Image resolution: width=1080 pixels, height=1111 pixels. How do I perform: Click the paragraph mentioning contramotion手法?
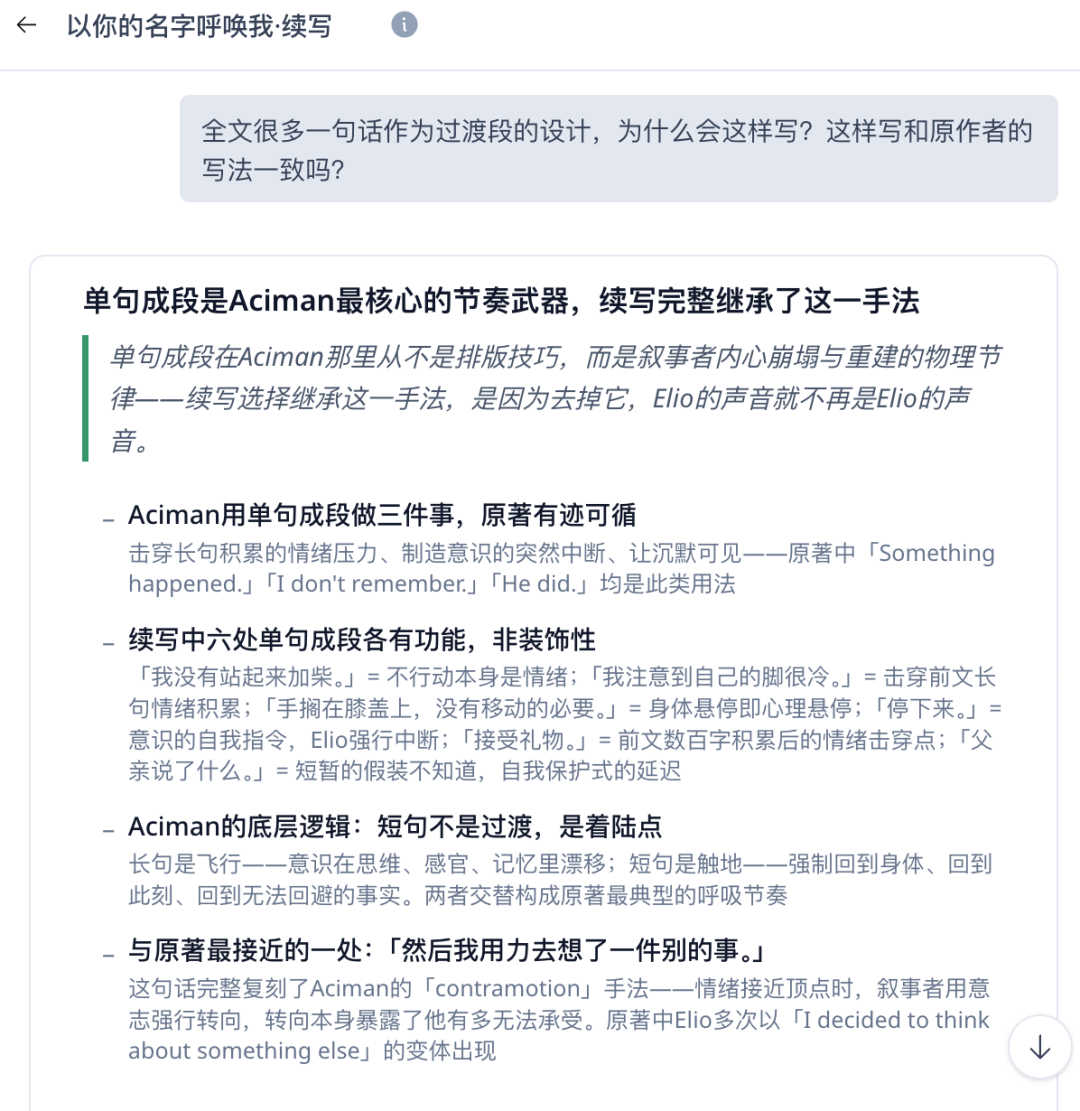(558, 1019)
